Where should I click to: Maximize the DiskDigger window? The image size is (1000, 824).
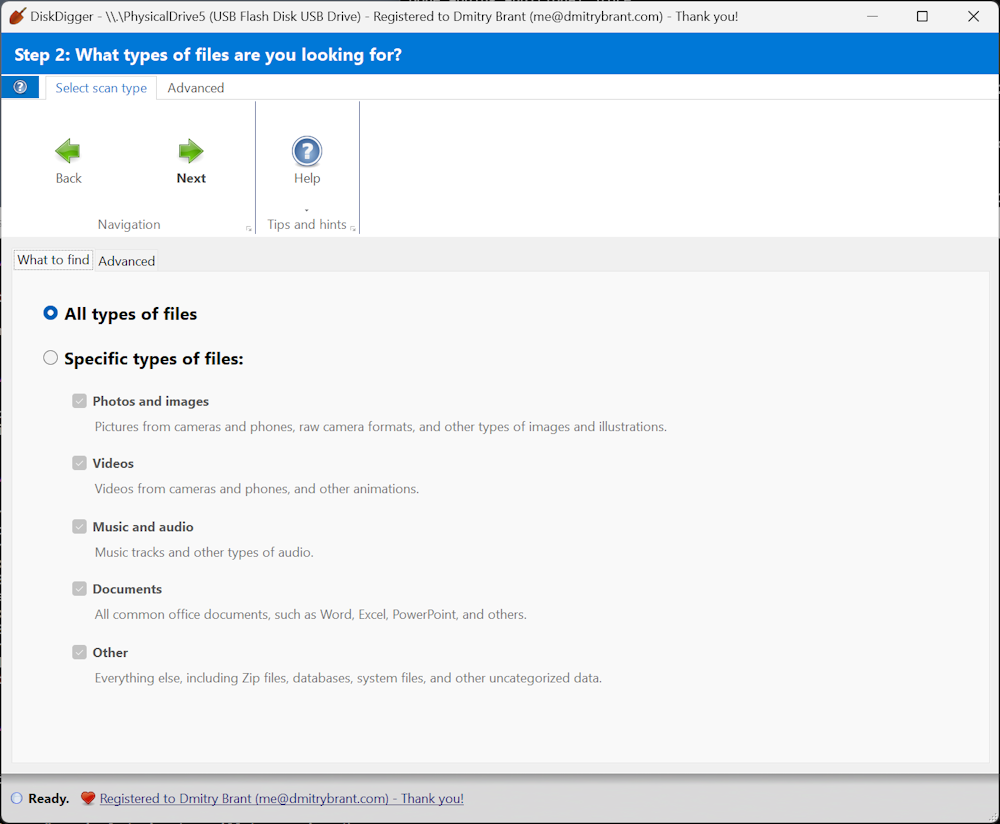coord(922,17)
